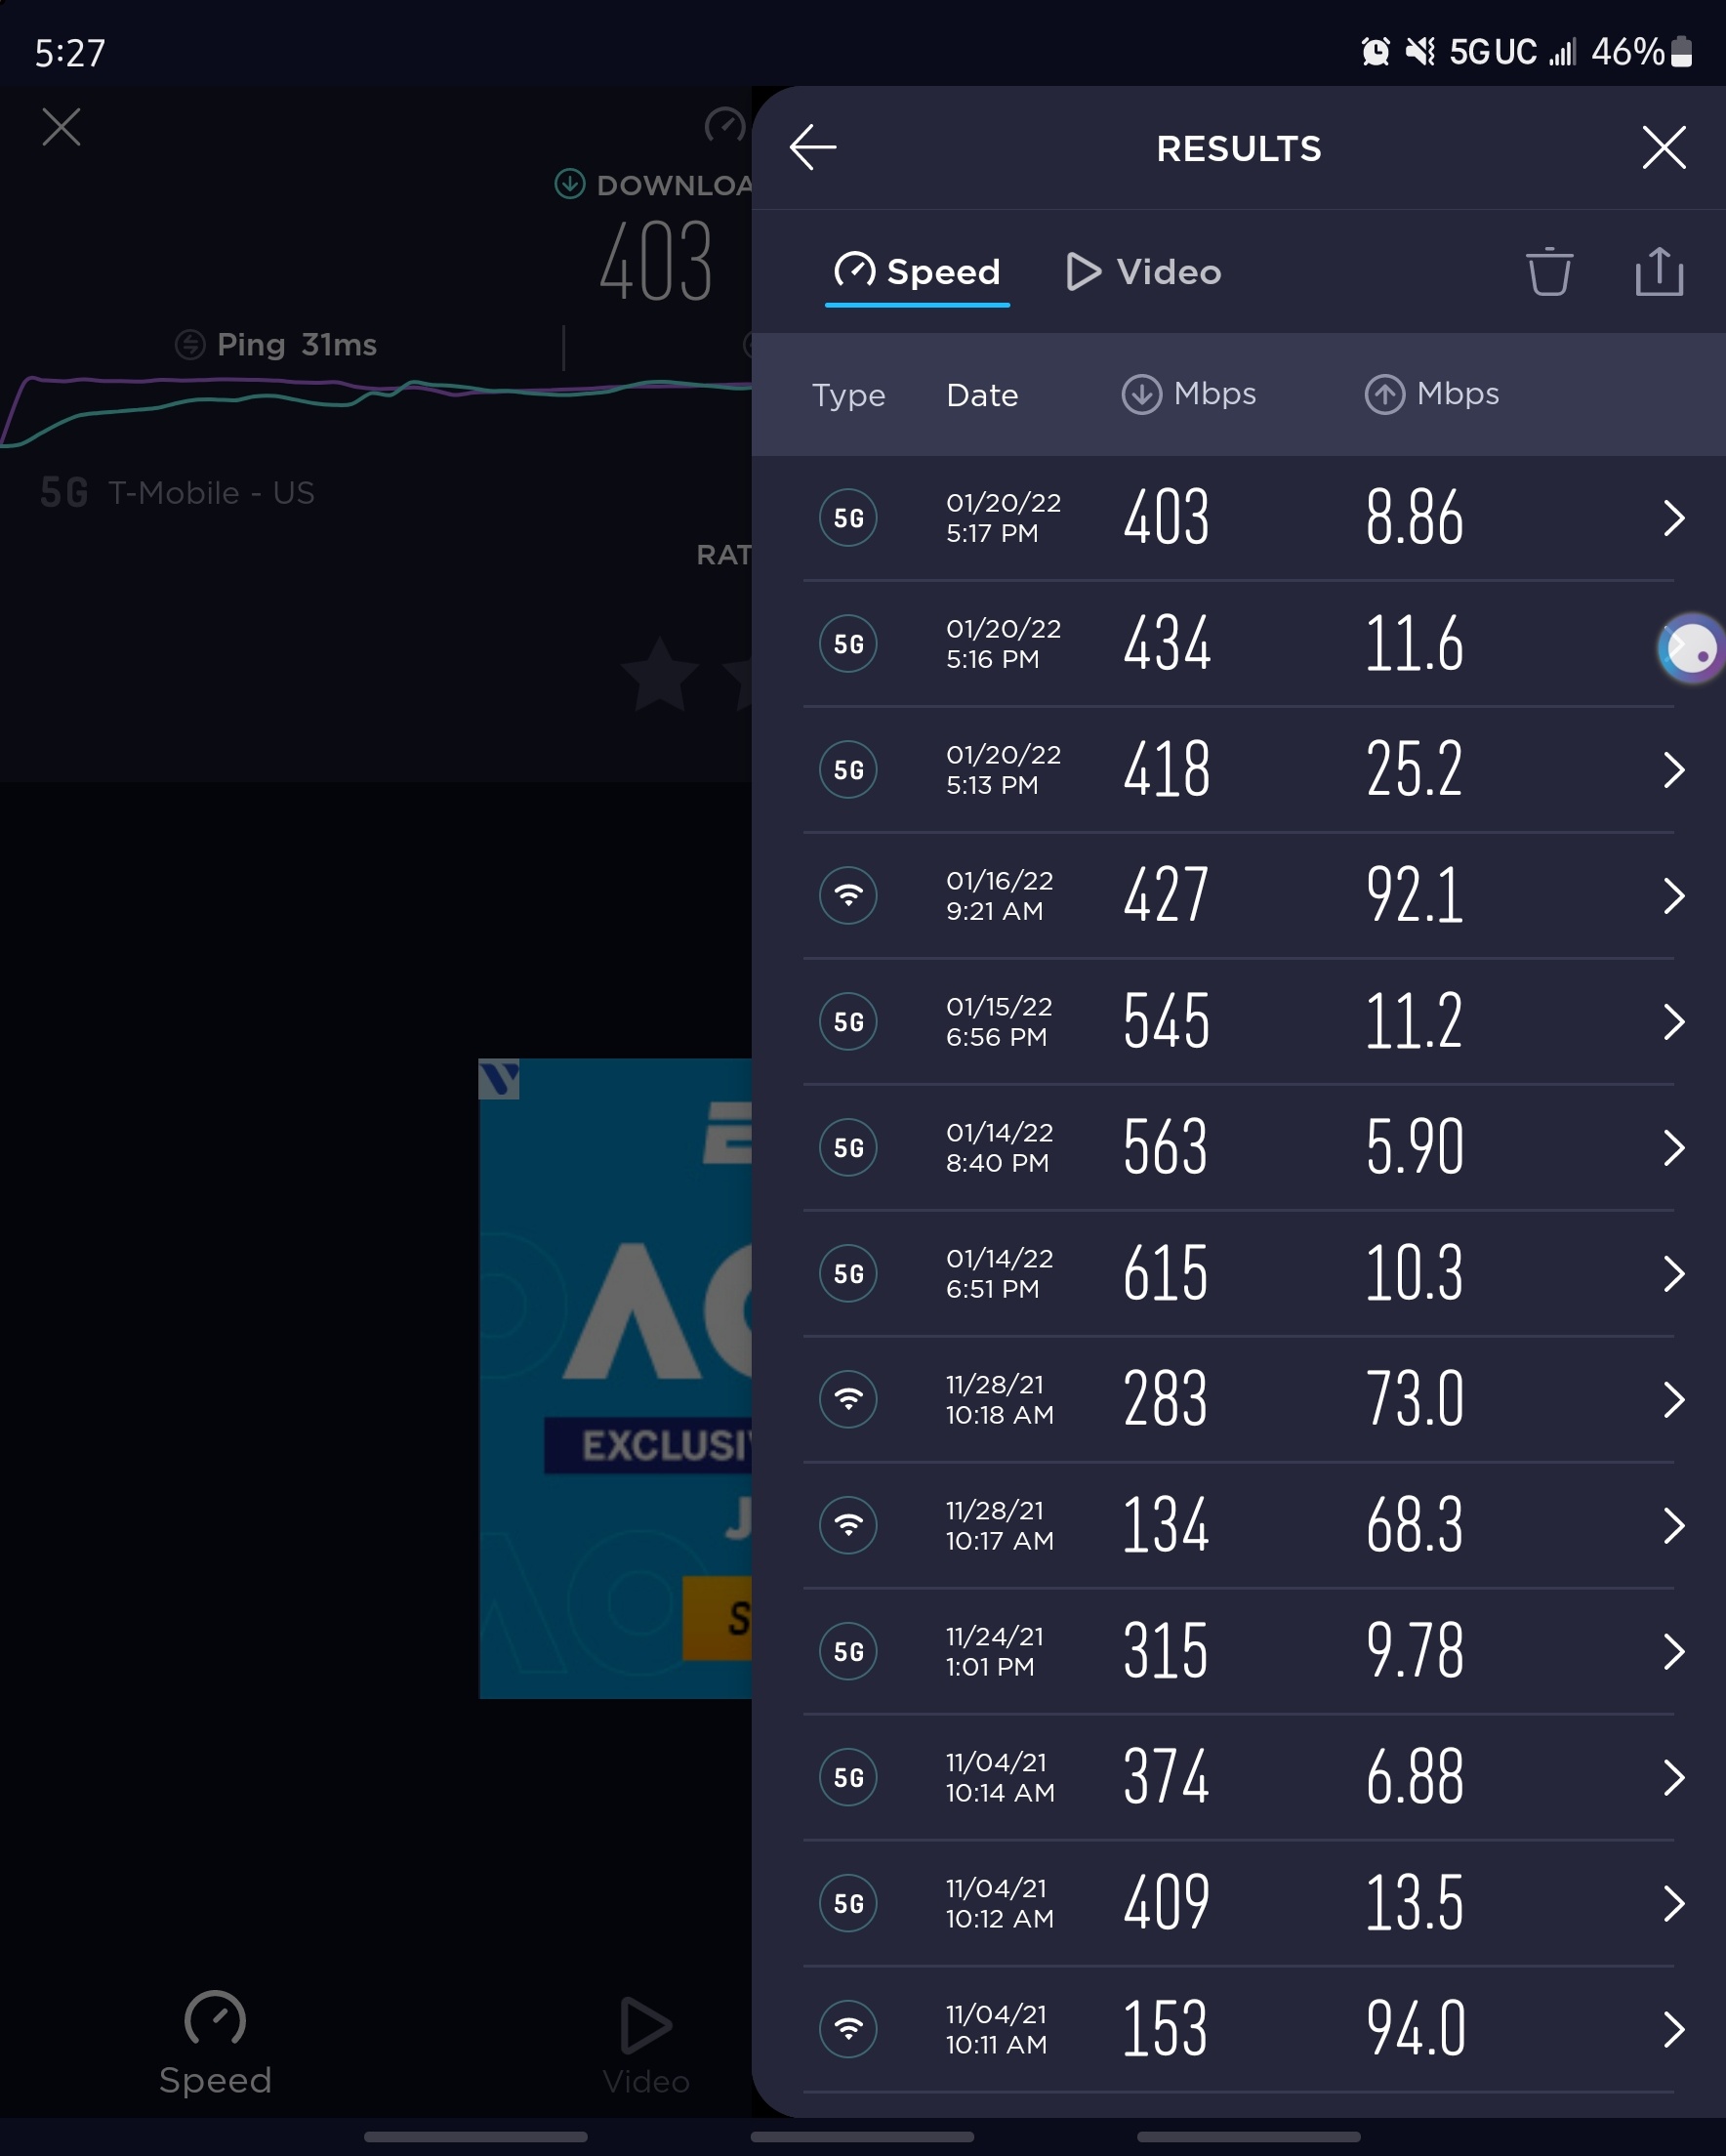The width and height of the screenshot is (1726, 2156).
Task: Sort by download Mbps column header
Action: pos(1188,394)
